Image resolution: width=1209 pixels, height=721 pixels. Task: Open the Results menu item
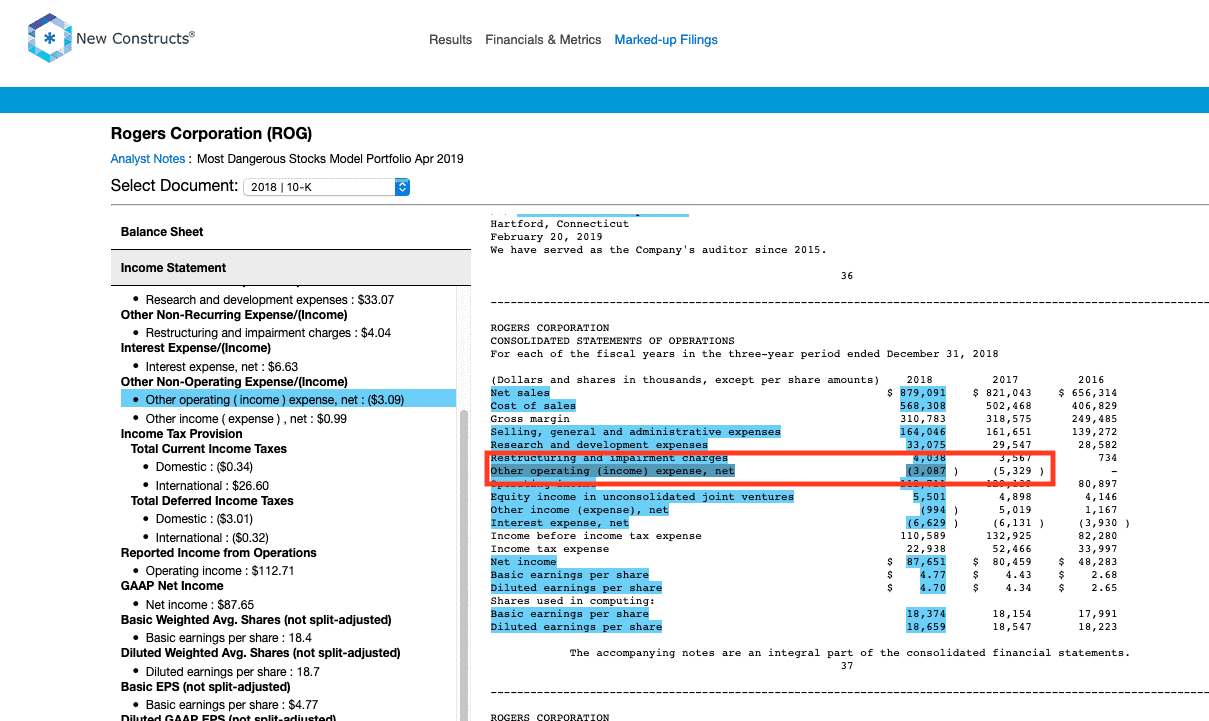tap(450, 40)
